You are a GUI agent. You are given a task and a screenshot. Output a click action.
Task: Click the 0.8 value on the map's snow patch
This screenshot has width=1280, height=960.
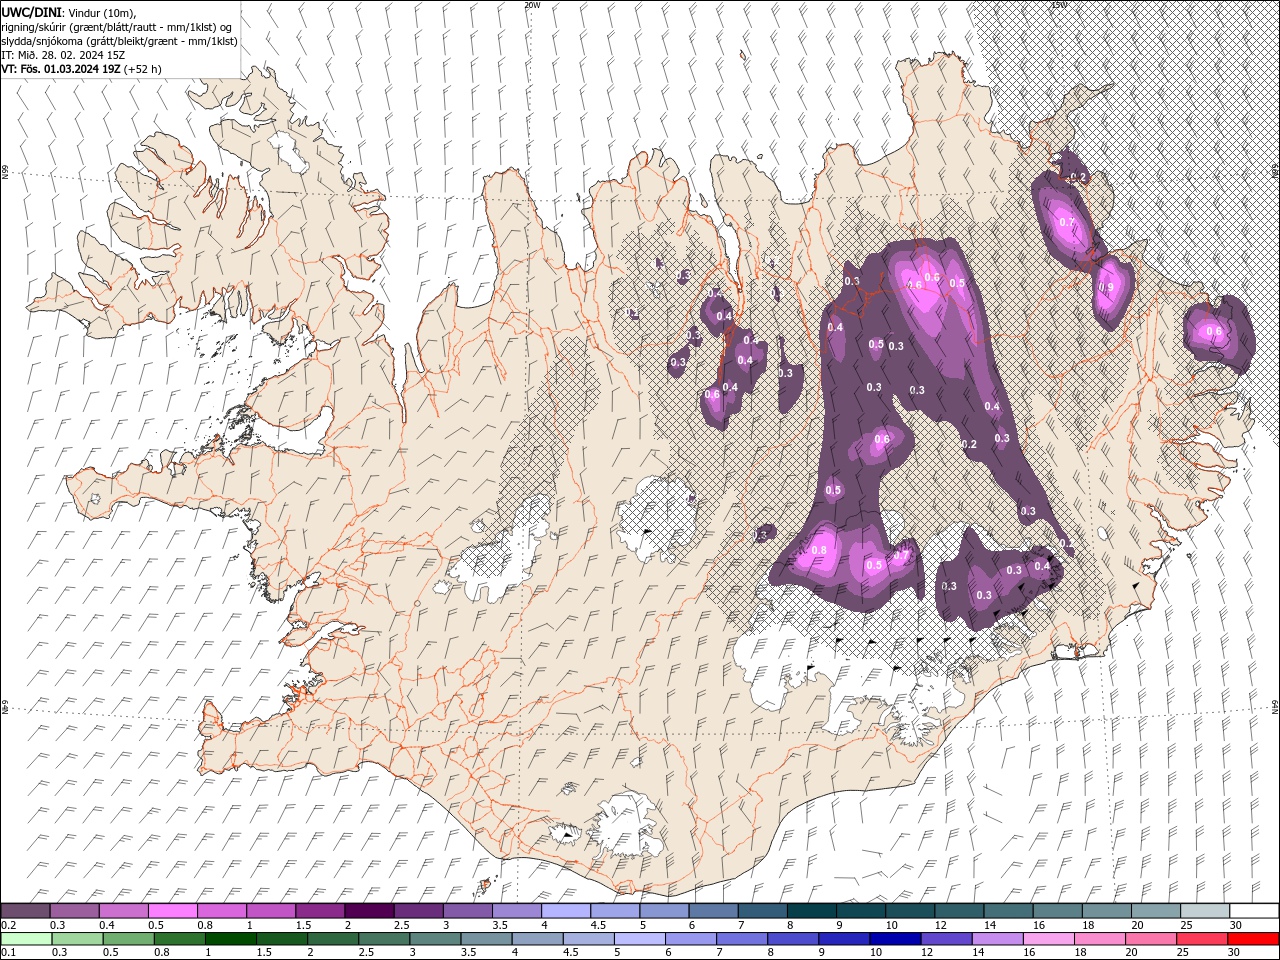point(819,550)
